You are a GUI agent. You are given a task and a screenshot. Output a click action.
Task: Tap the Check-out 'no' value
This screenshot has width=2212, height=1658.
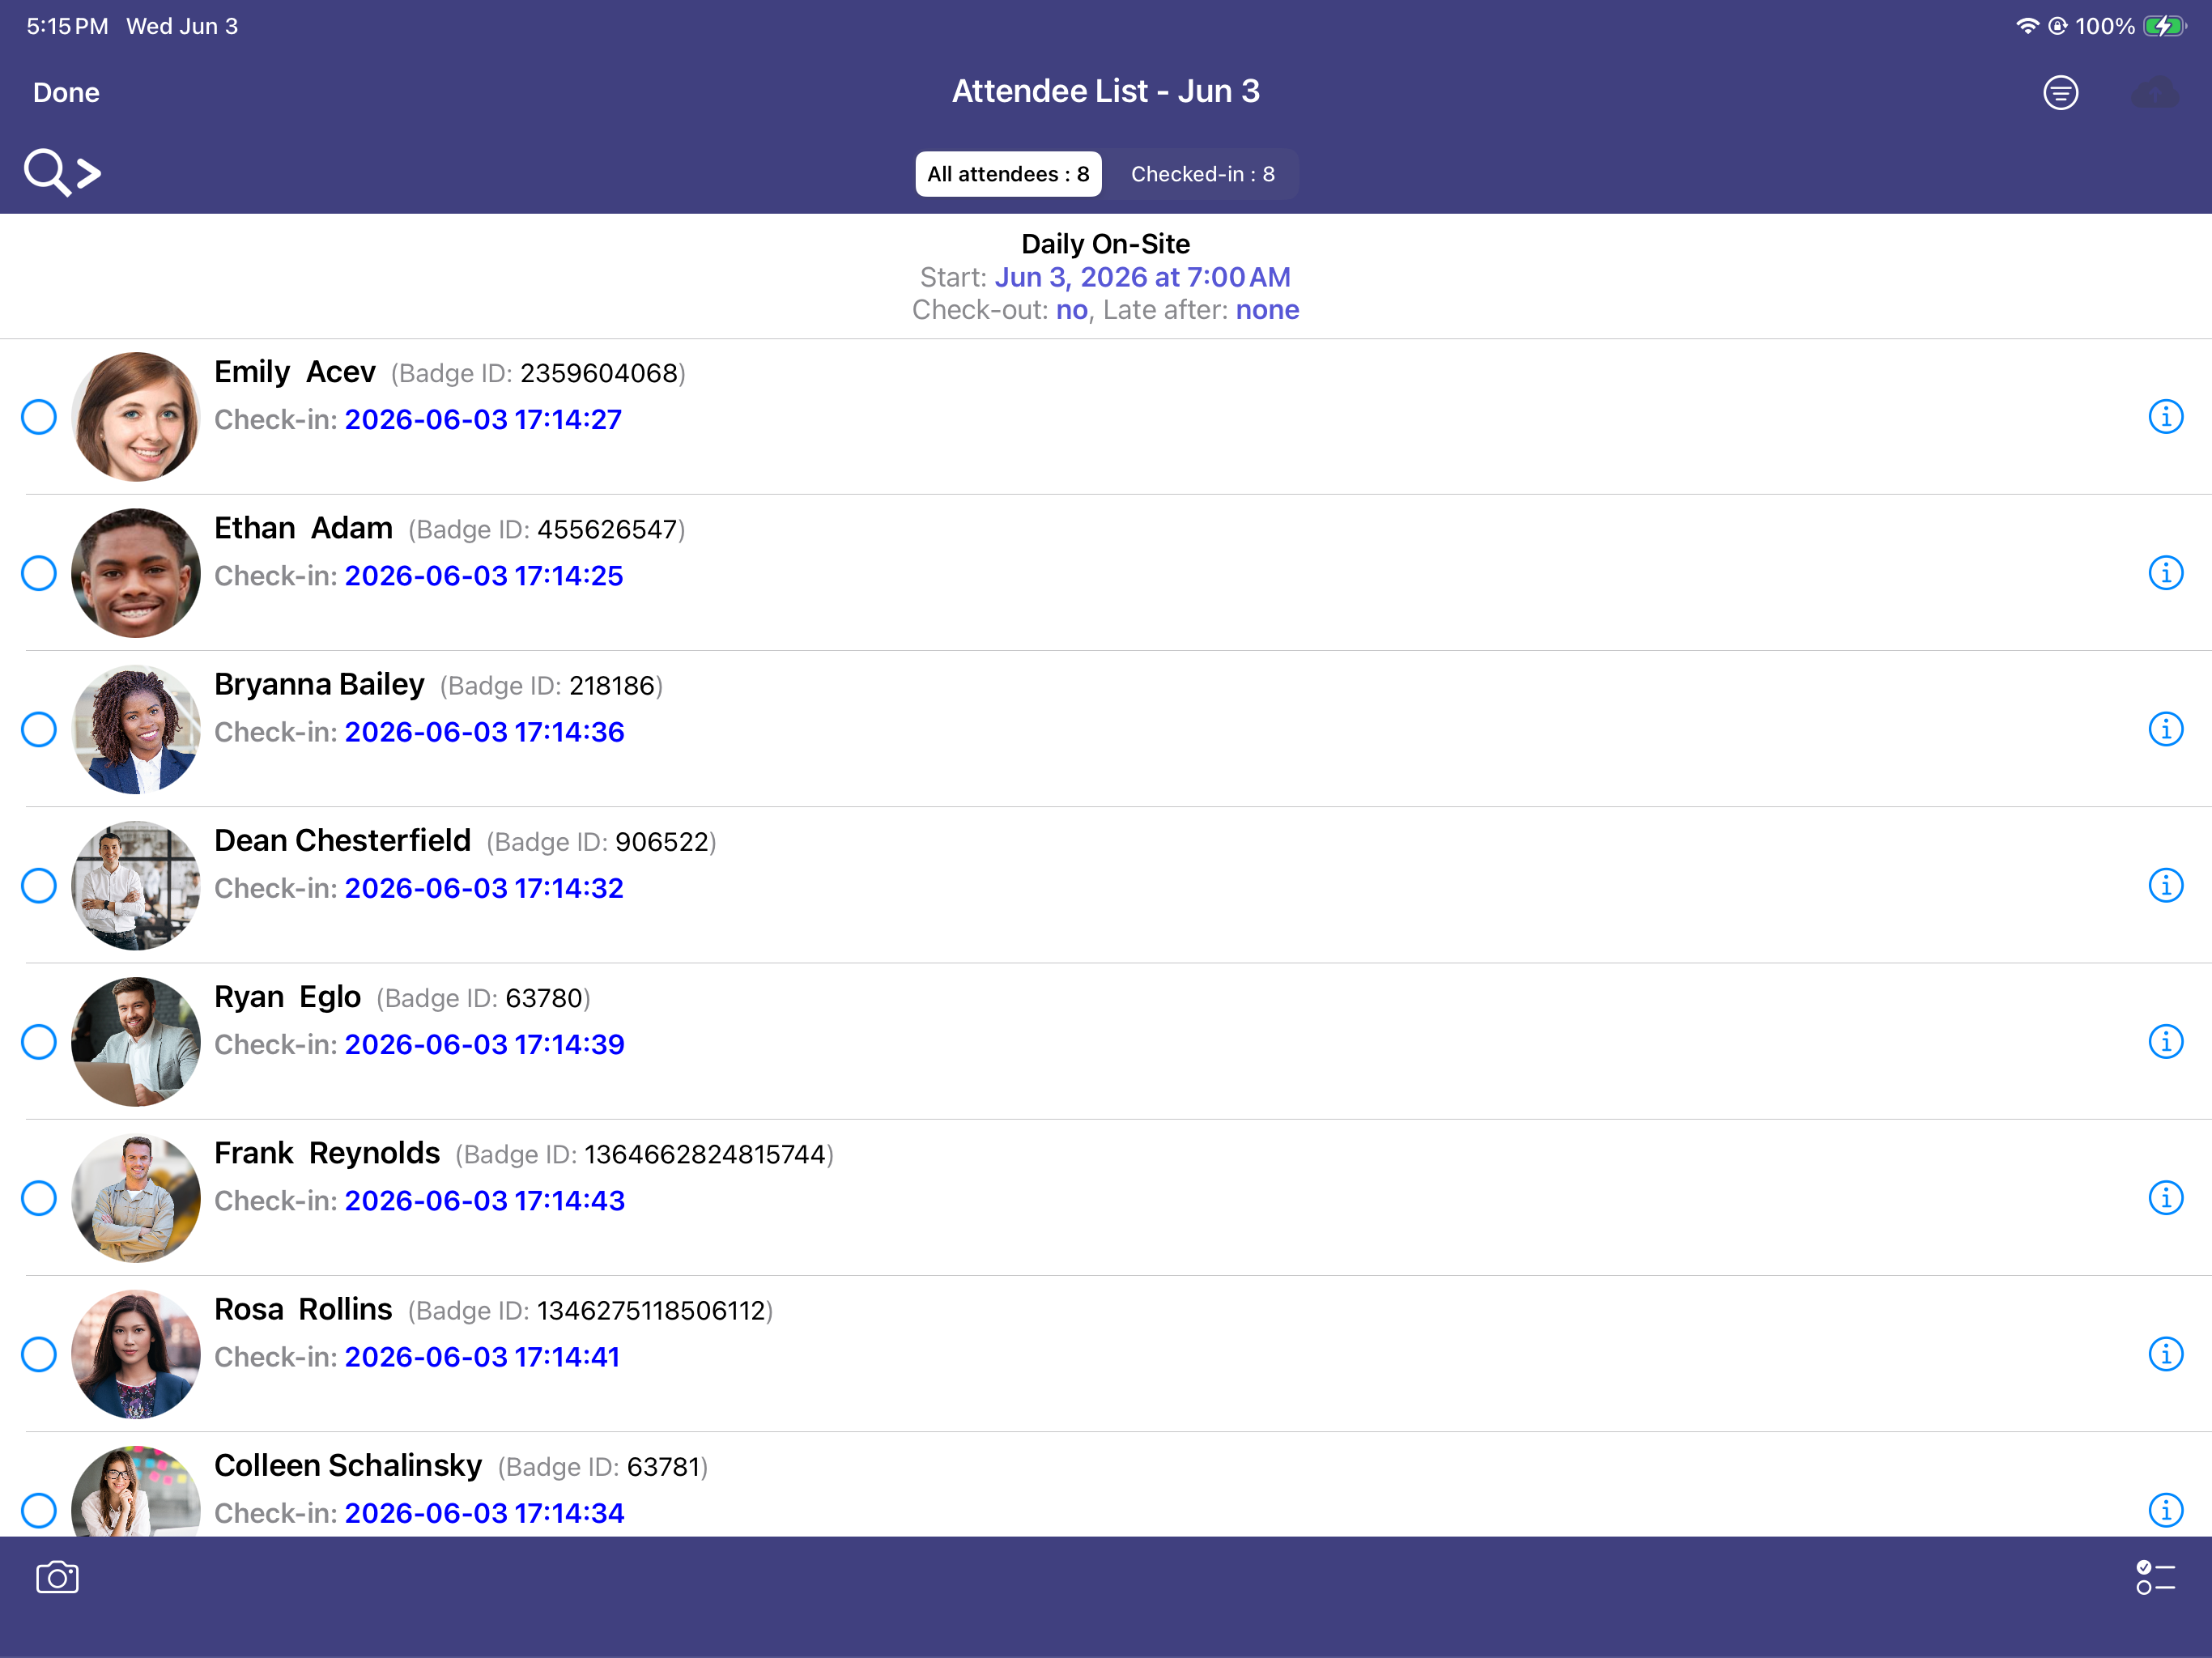point(1071,310)
